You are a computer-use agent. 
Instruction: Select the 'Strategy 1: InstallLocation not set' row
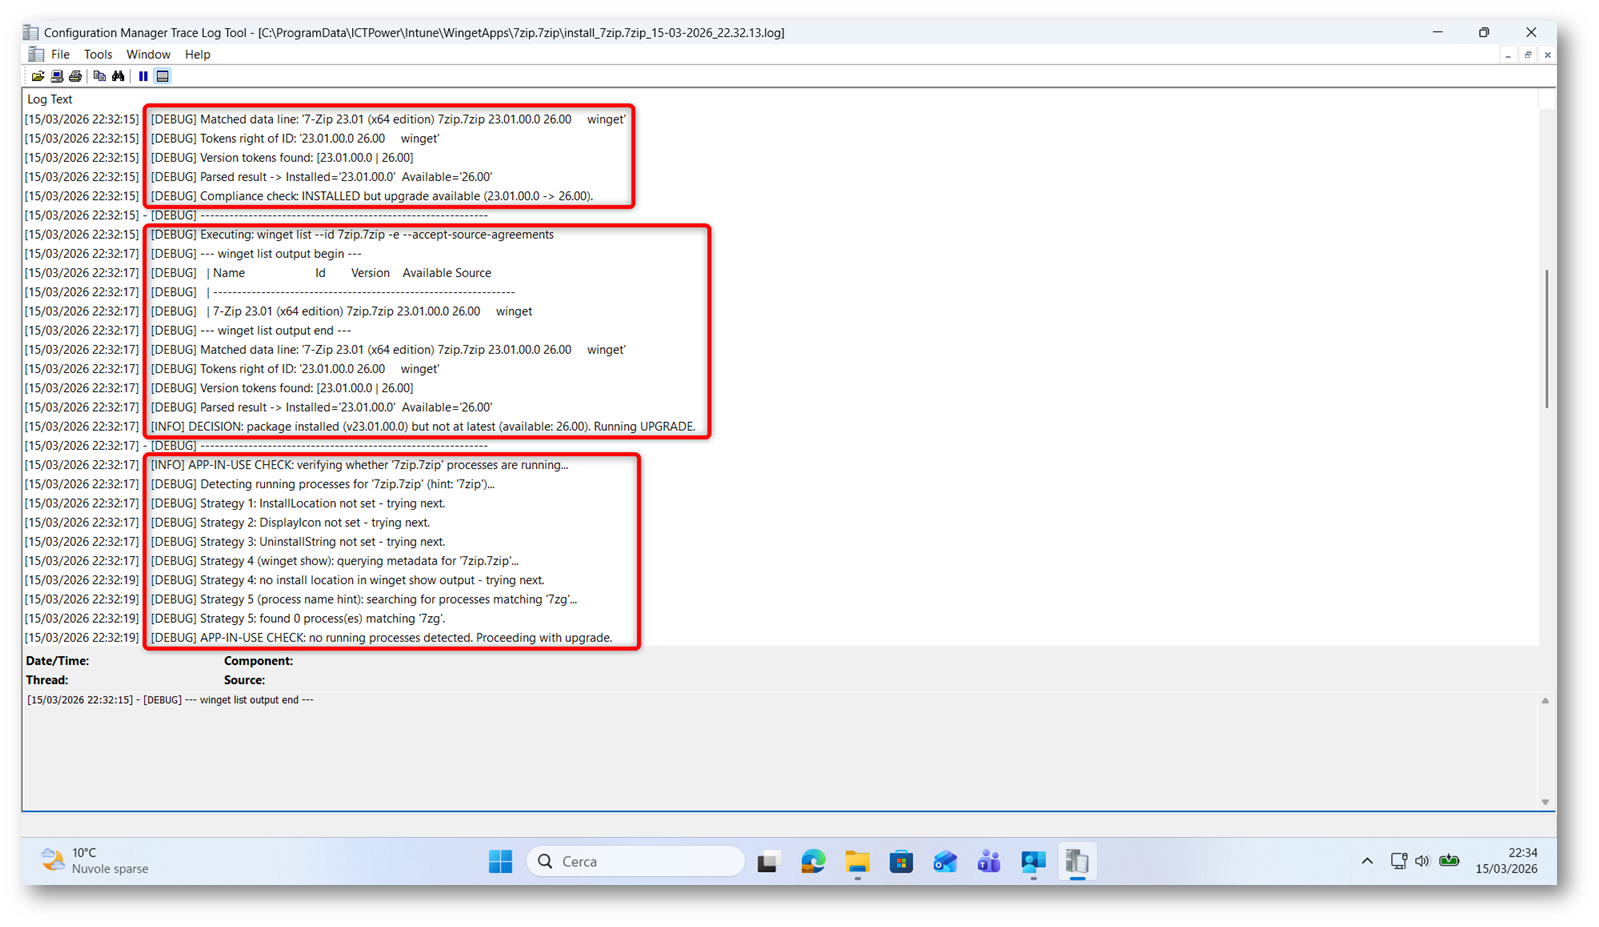pyautogui.click(x=780, y=503)
